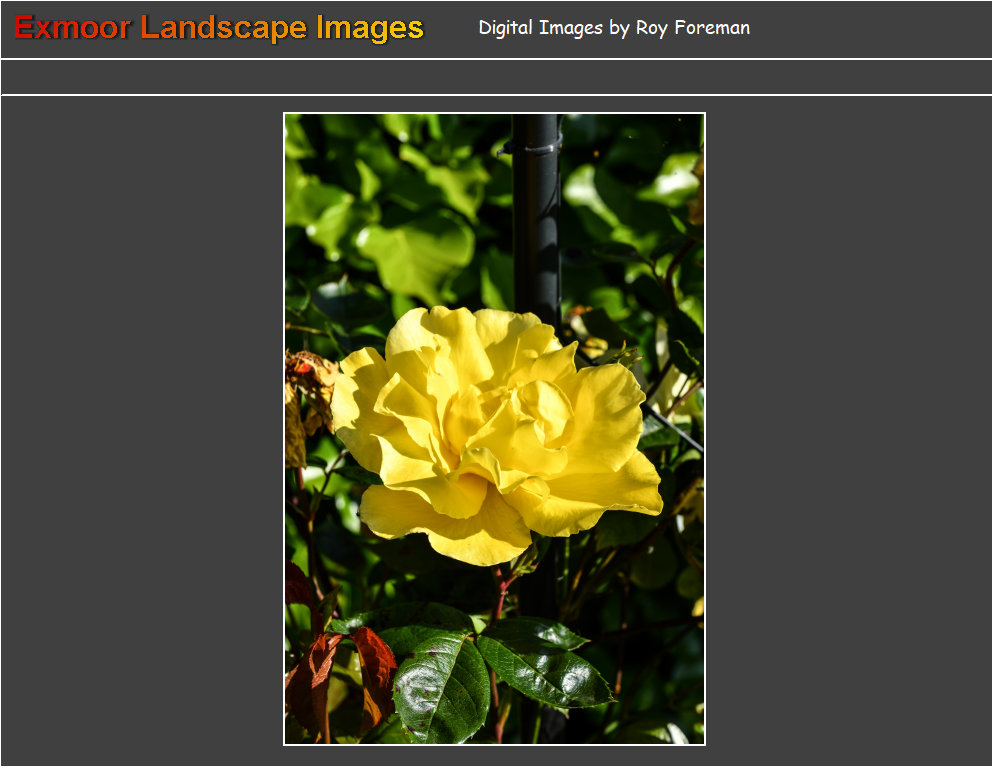This screenshot has width=993, height=767.
Task: Click the word 'Images' in the orange heading
Action: coord(370,28)
